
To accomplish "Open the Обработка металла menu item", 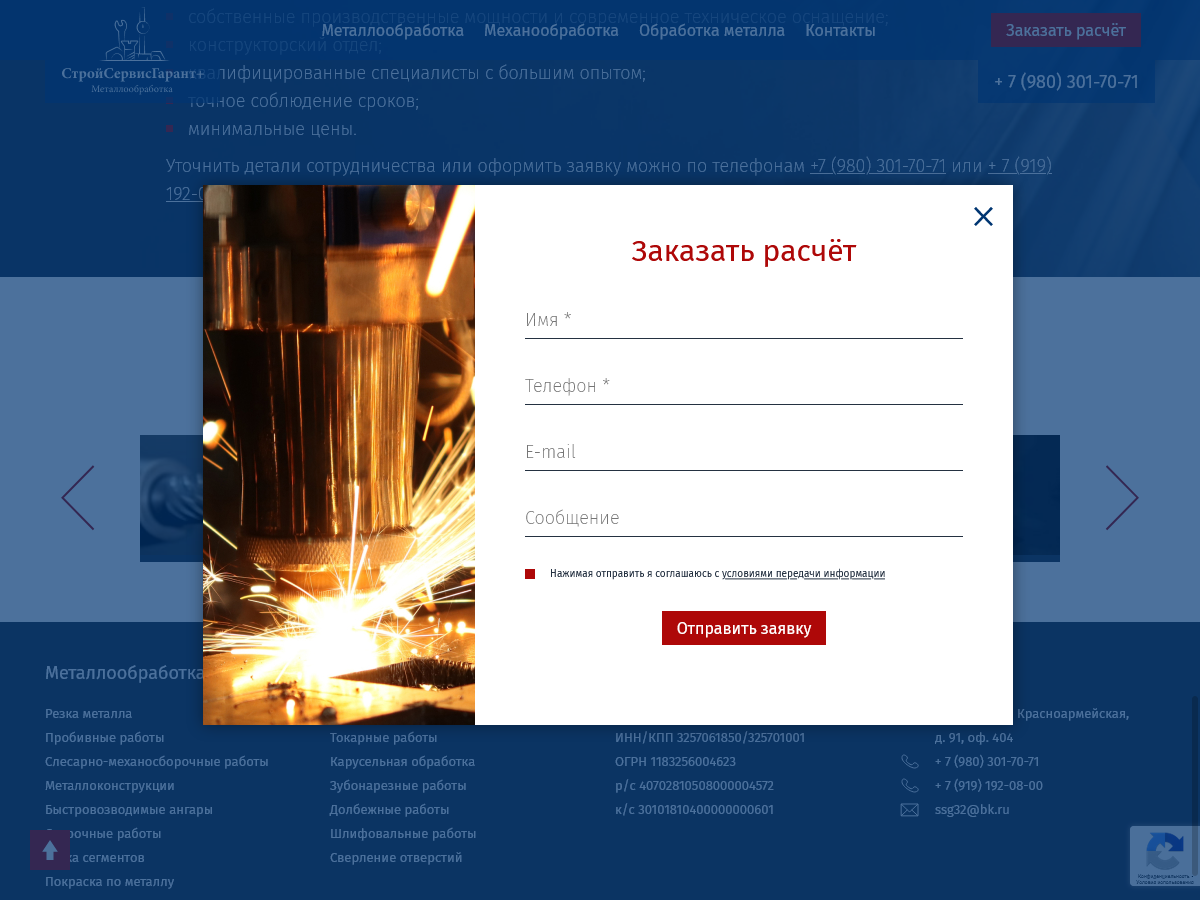I will pyautogui.click(x=711, y=31).
